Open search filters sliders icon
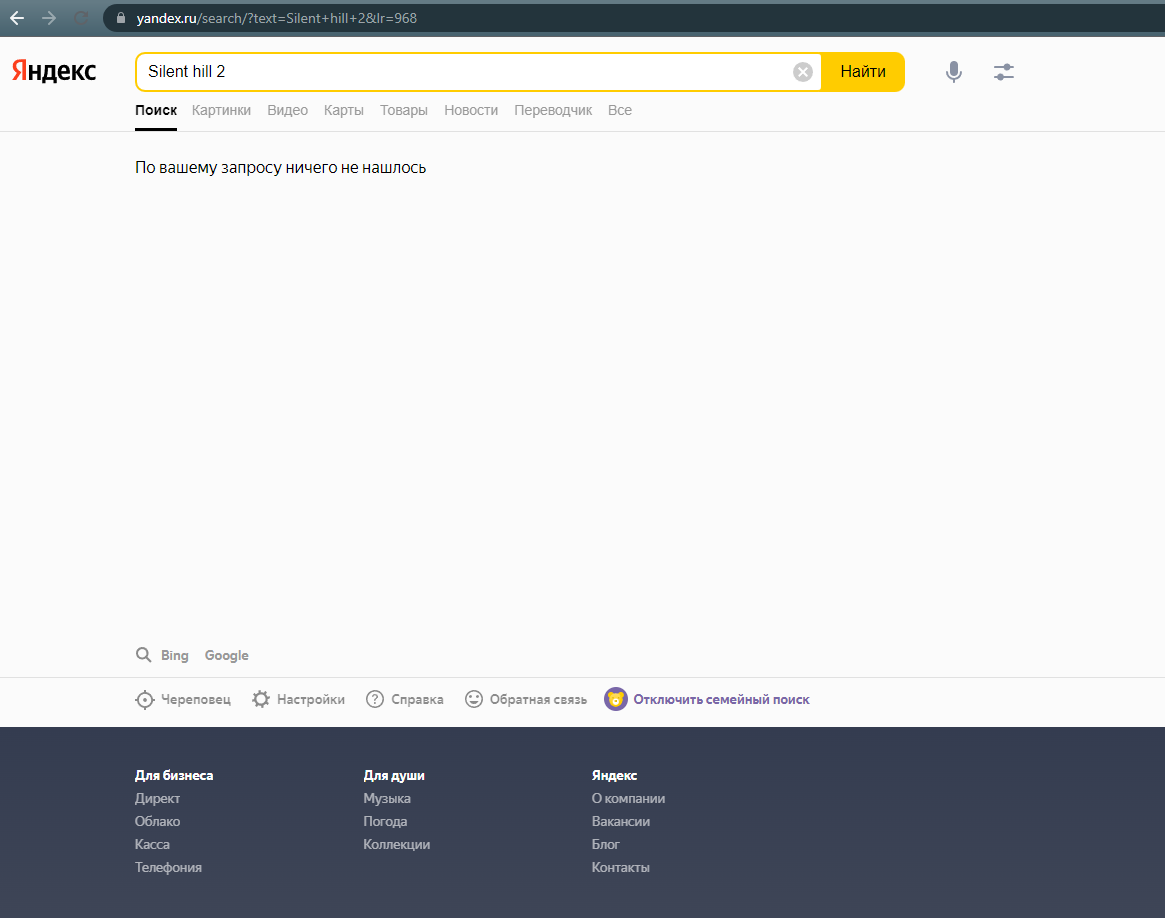Screen dimensions: 1165x918 [1004, 72]
